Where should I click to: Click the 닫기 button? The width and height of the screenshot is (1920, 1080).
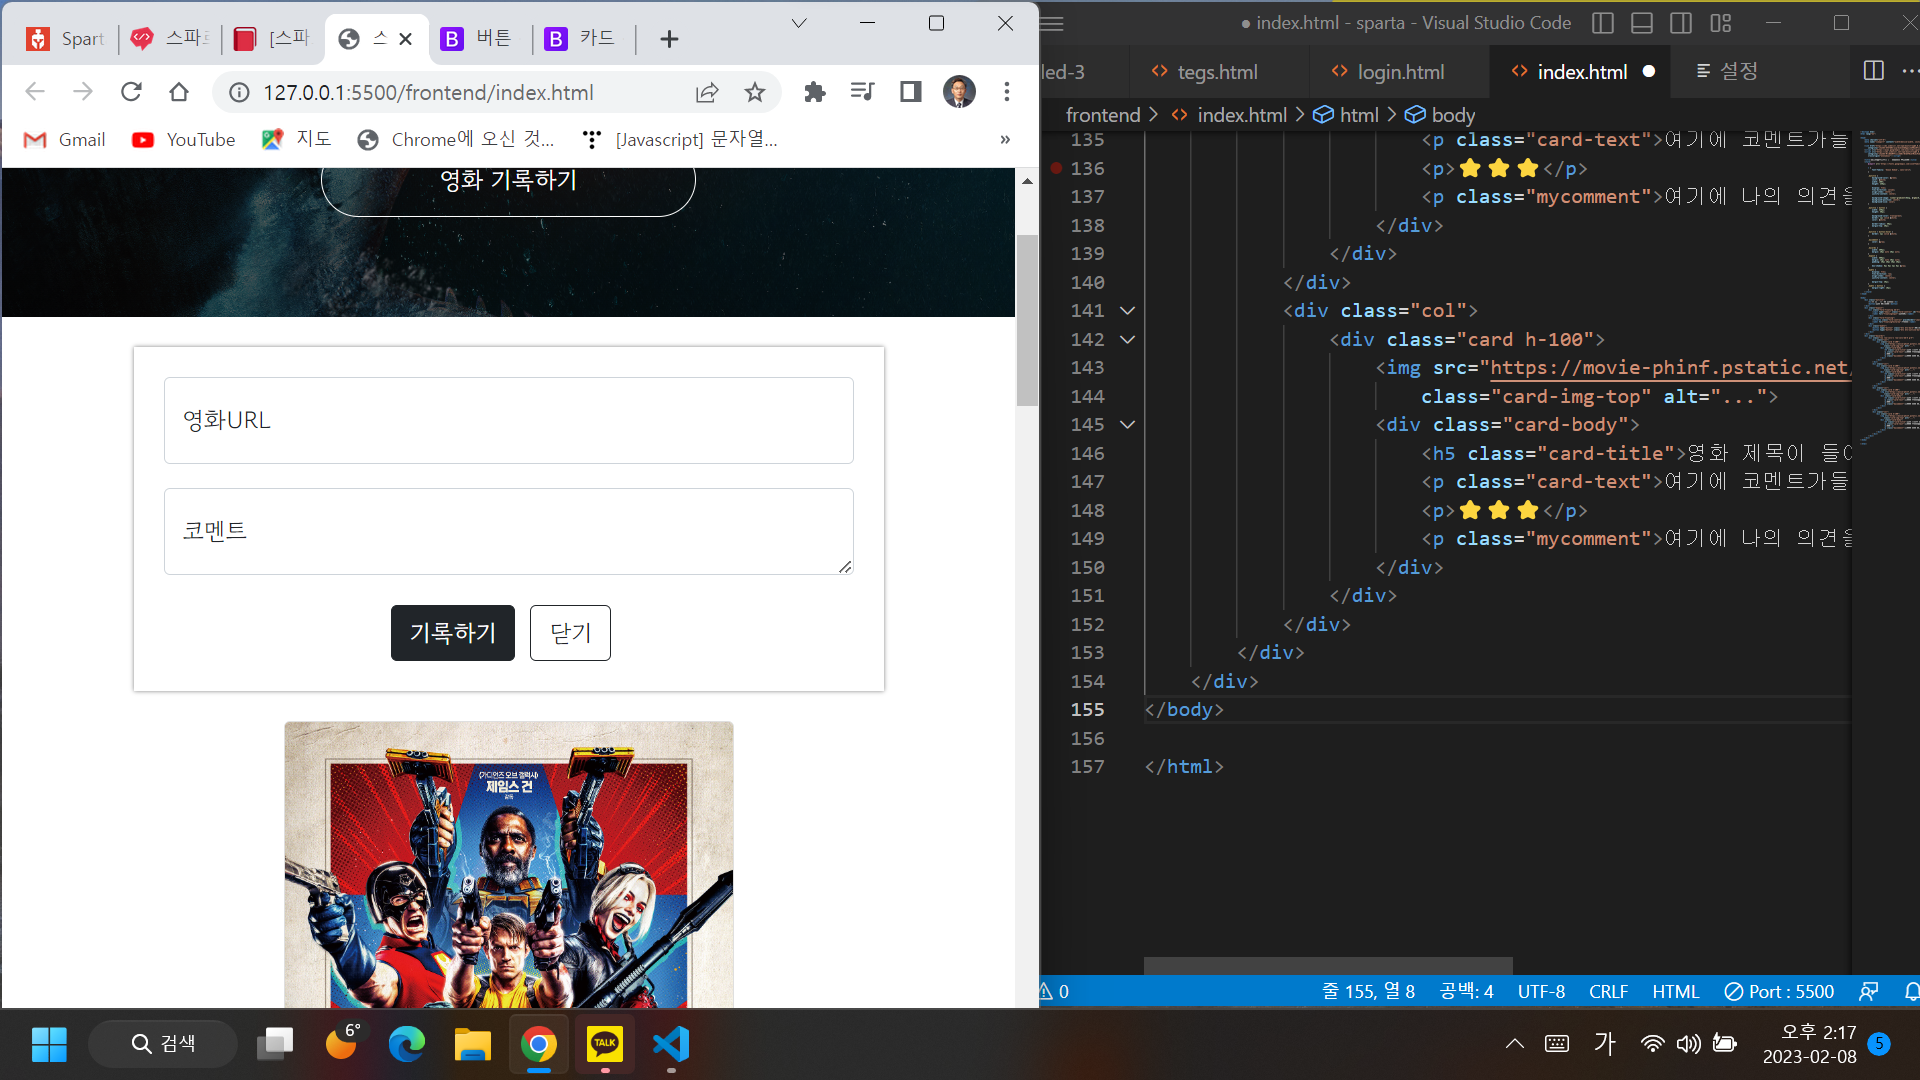570,633
